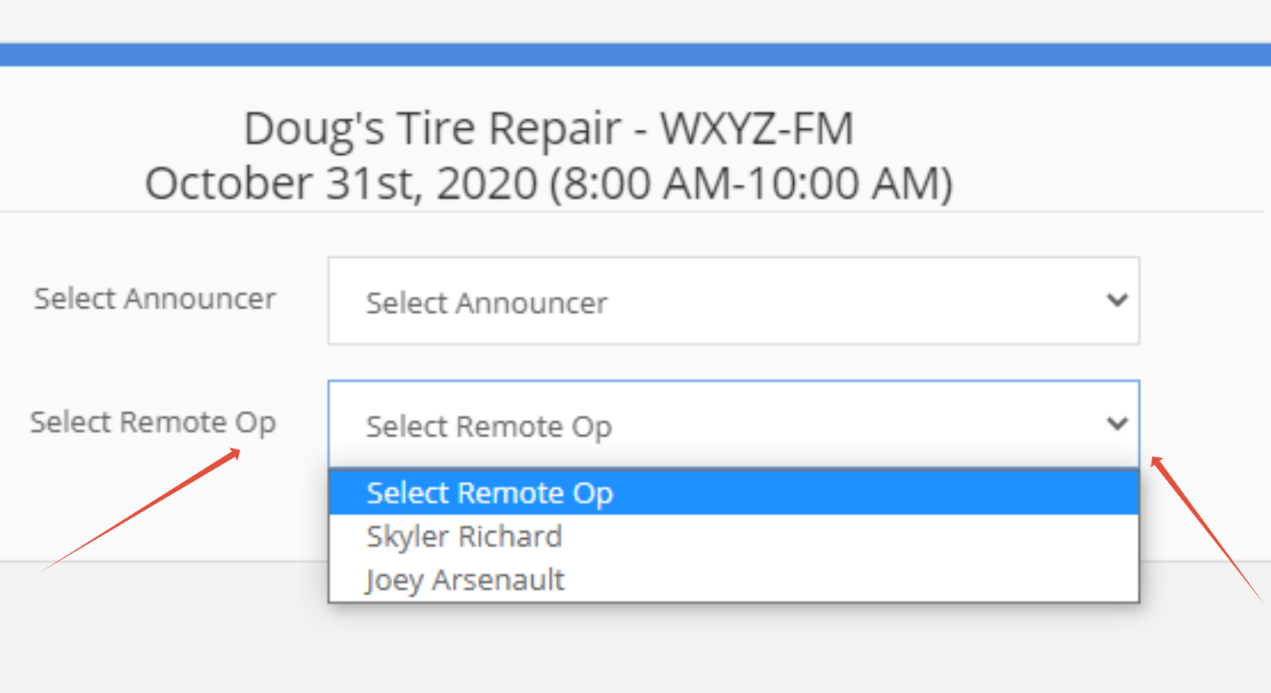
Task: Pick Joey Arsenault as remote op
Action: click(x=465, y=580)
